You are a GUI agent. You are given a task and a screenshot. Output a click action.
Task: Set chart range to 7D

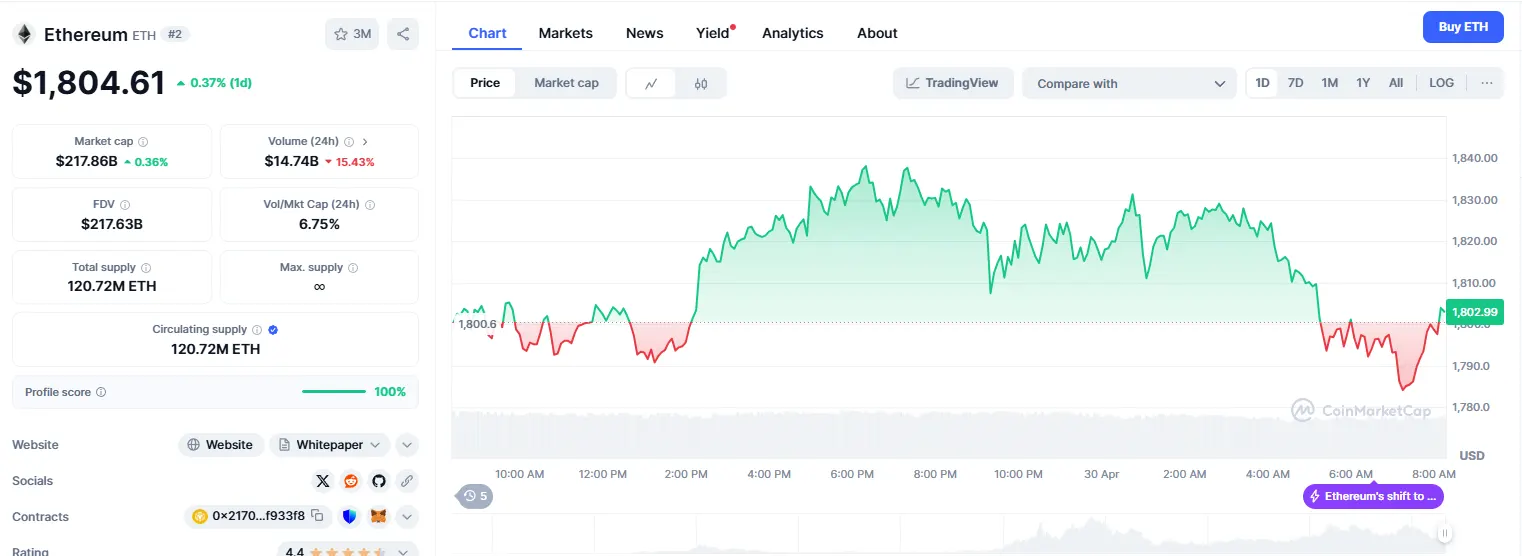click(x=1295, y=83)
